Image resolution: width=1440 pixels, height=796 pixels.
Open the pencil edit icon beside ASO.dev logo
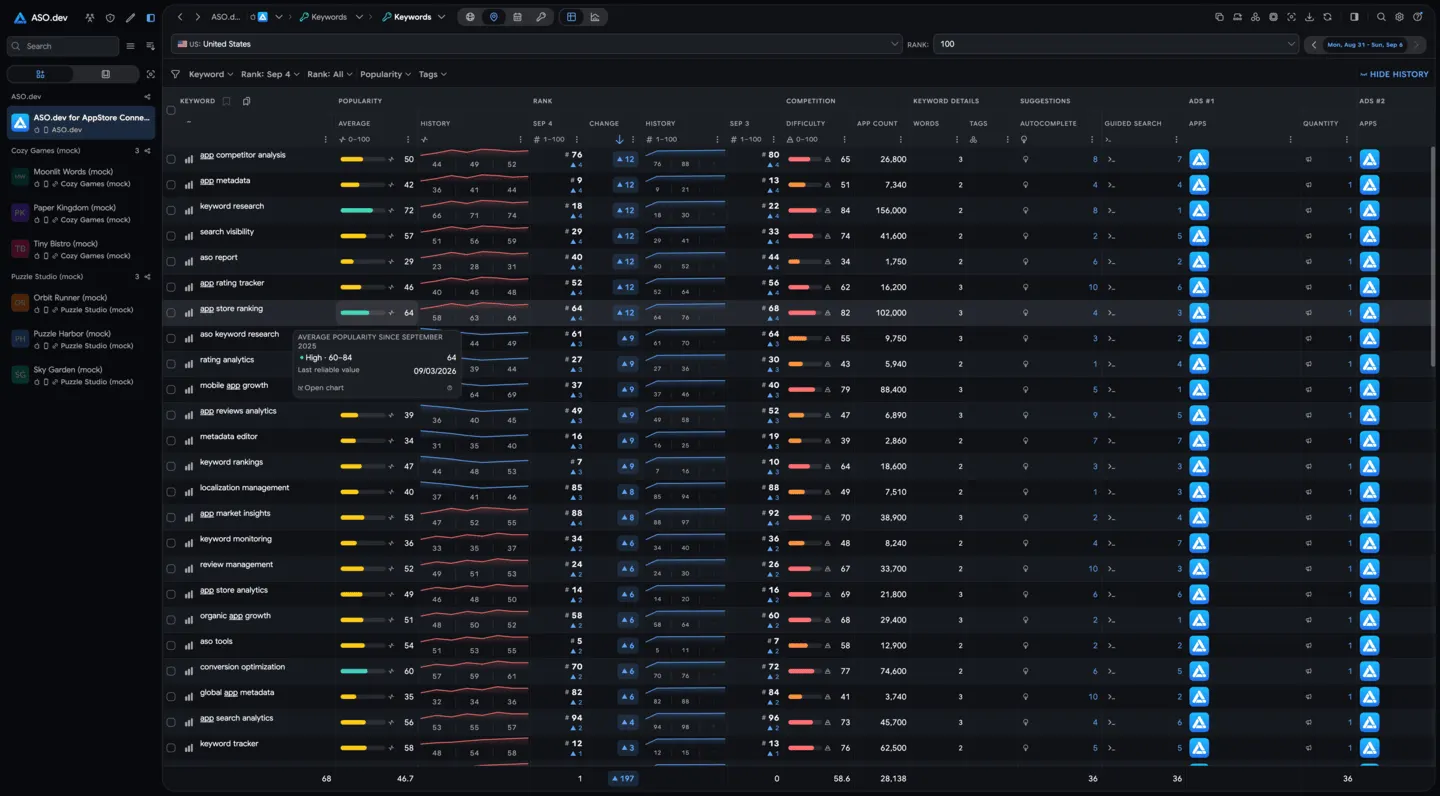tap(130, 17)
